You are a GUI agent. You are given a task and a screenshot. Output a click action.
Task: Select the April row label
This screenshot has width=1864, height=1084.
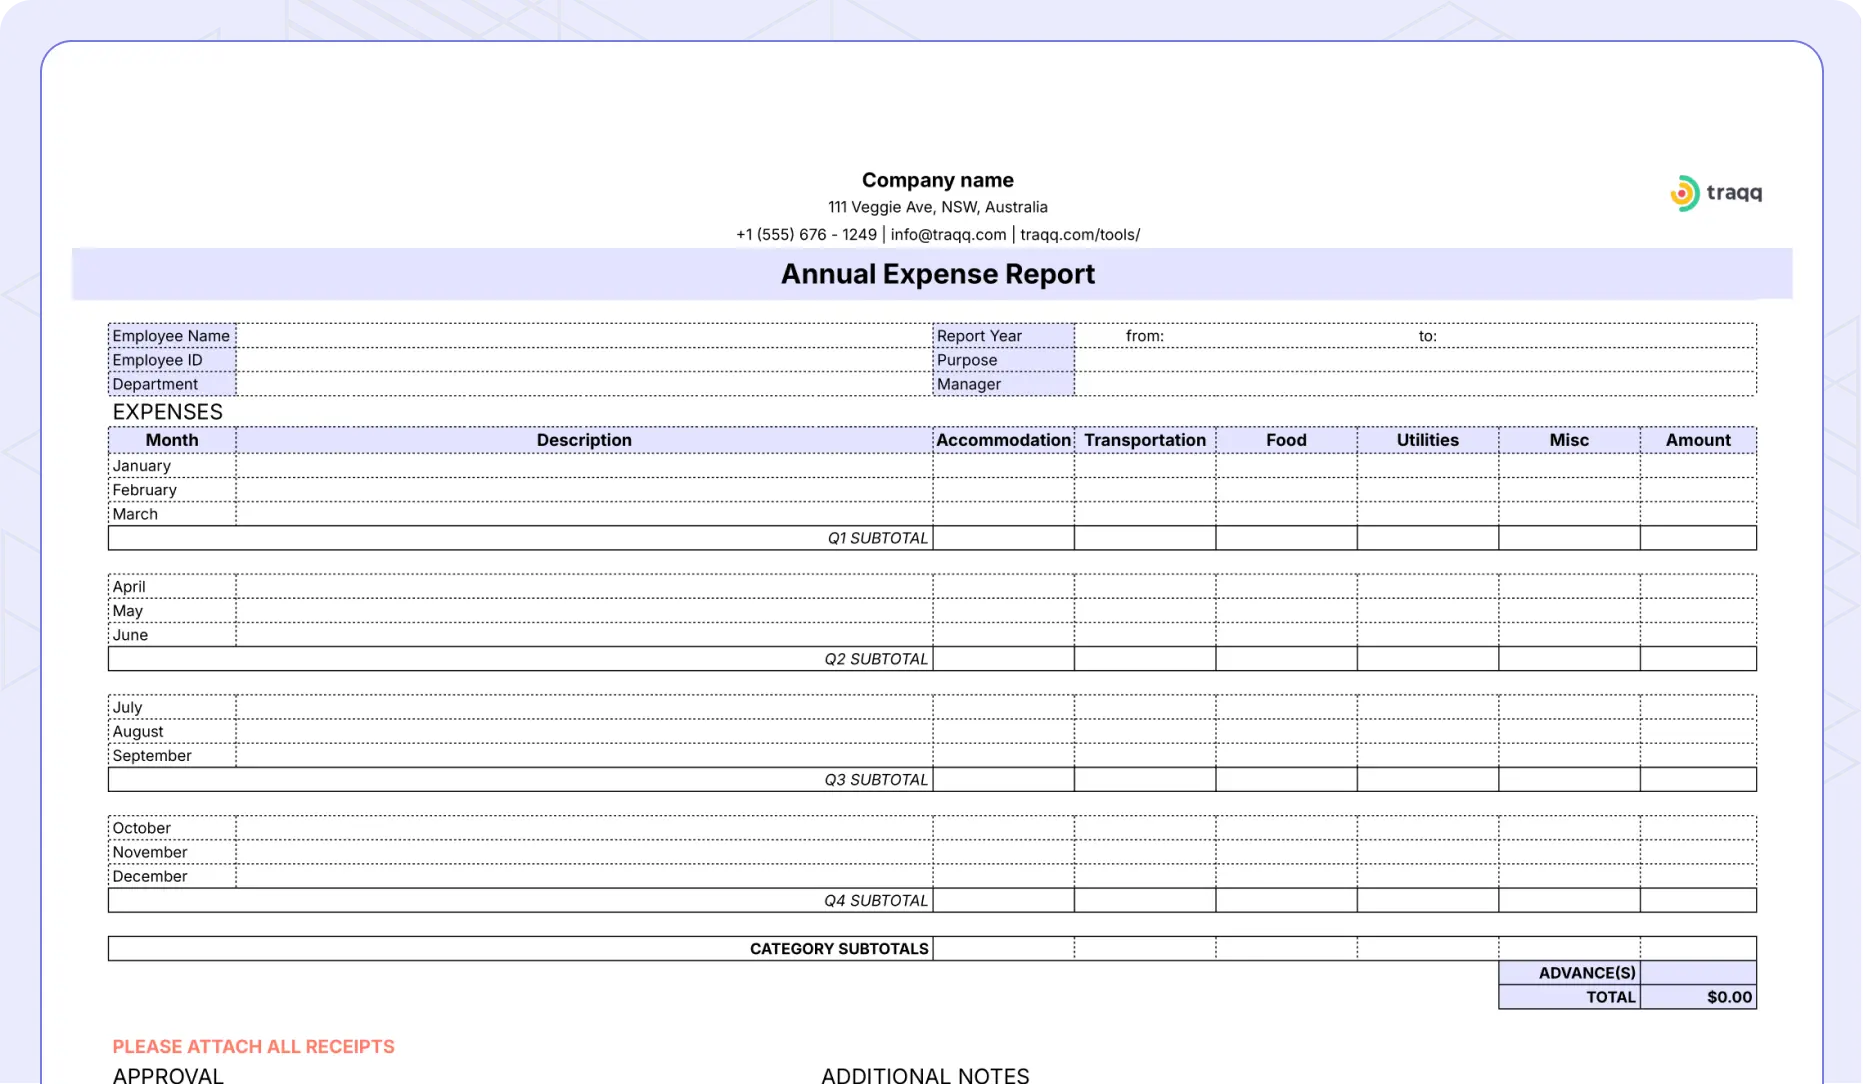pyautogui.click(x=128, y=587)
